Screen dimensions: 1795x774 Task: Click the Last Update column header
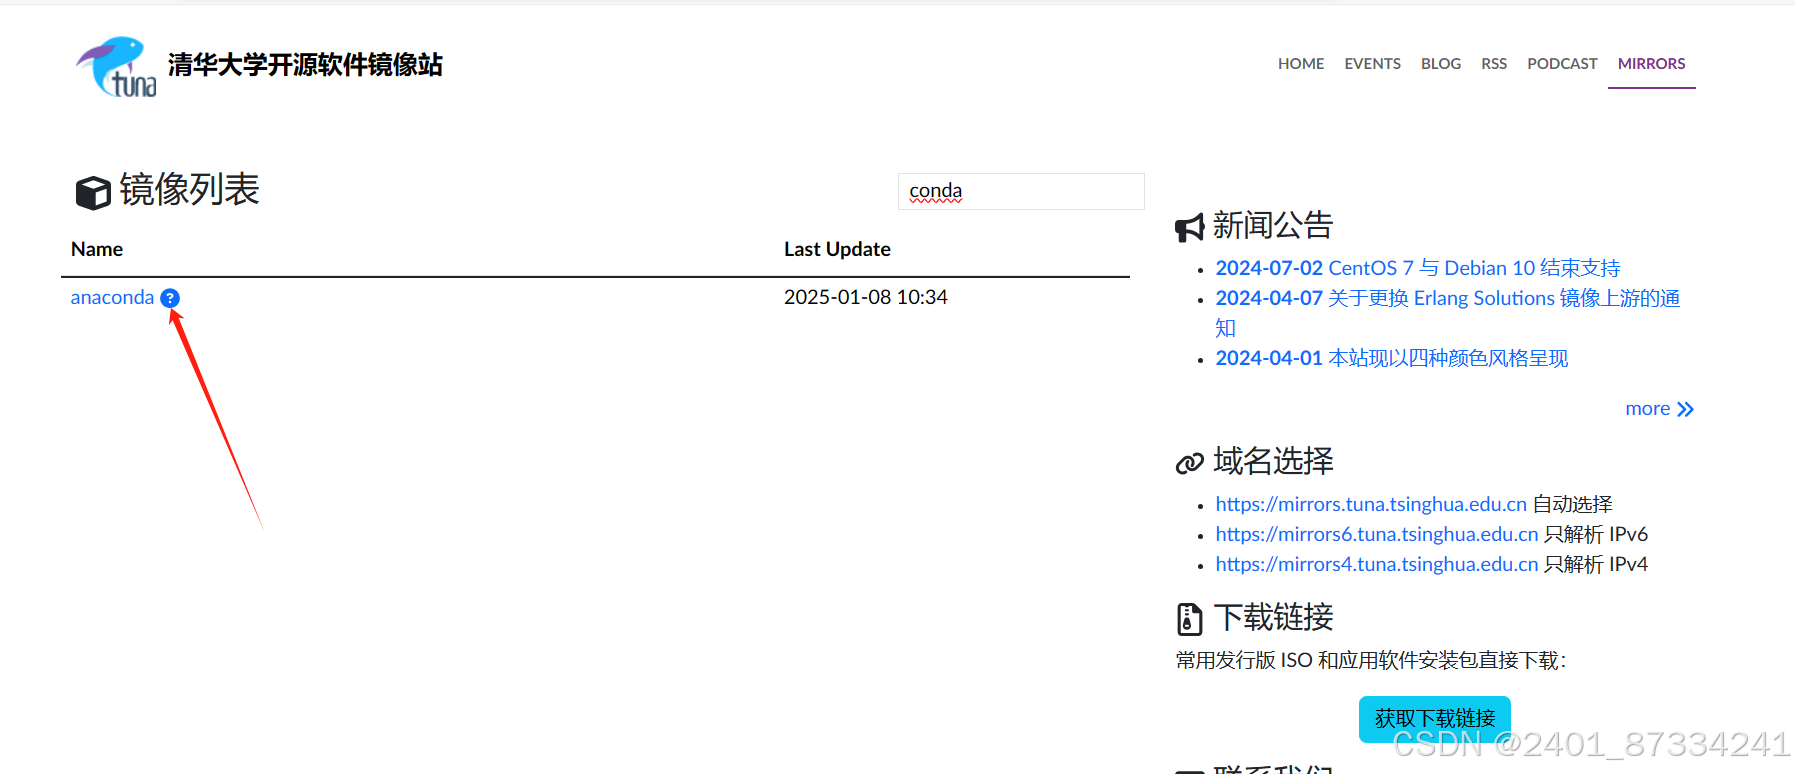(x=837, y=249)
